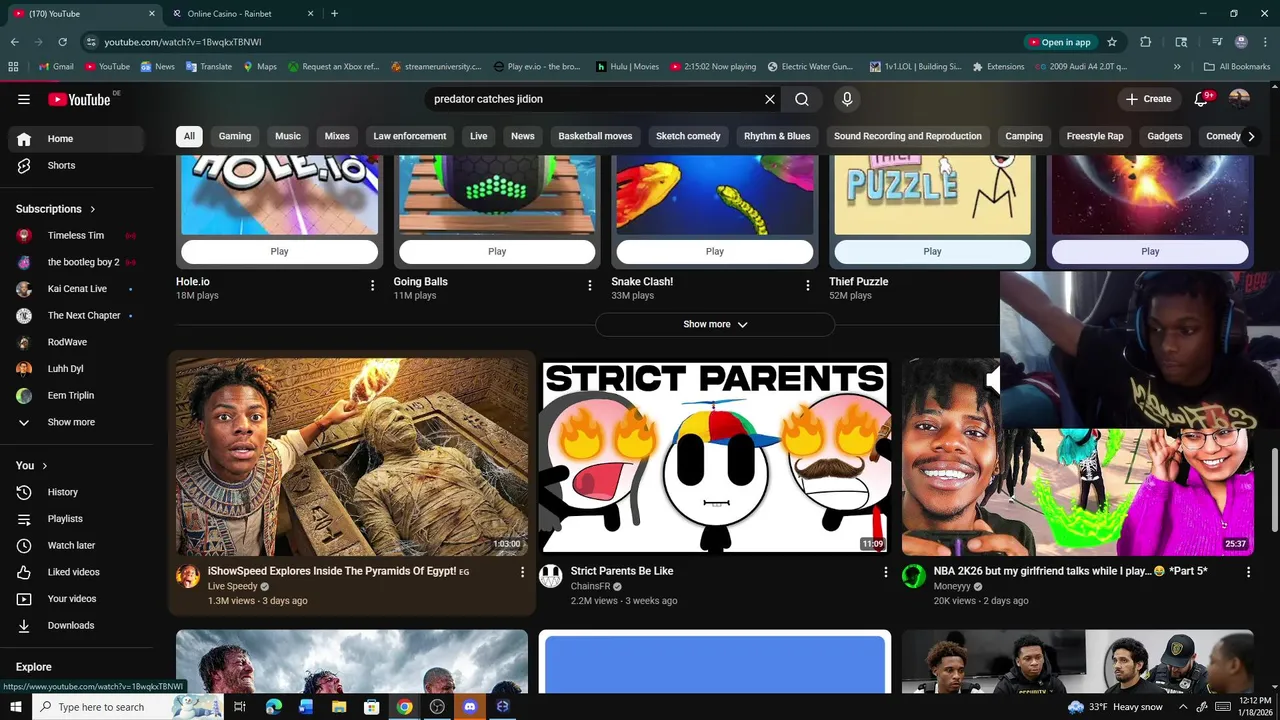Click Live Speedy channel avatar
The image size is (1280, 720).
click(188, 576)
